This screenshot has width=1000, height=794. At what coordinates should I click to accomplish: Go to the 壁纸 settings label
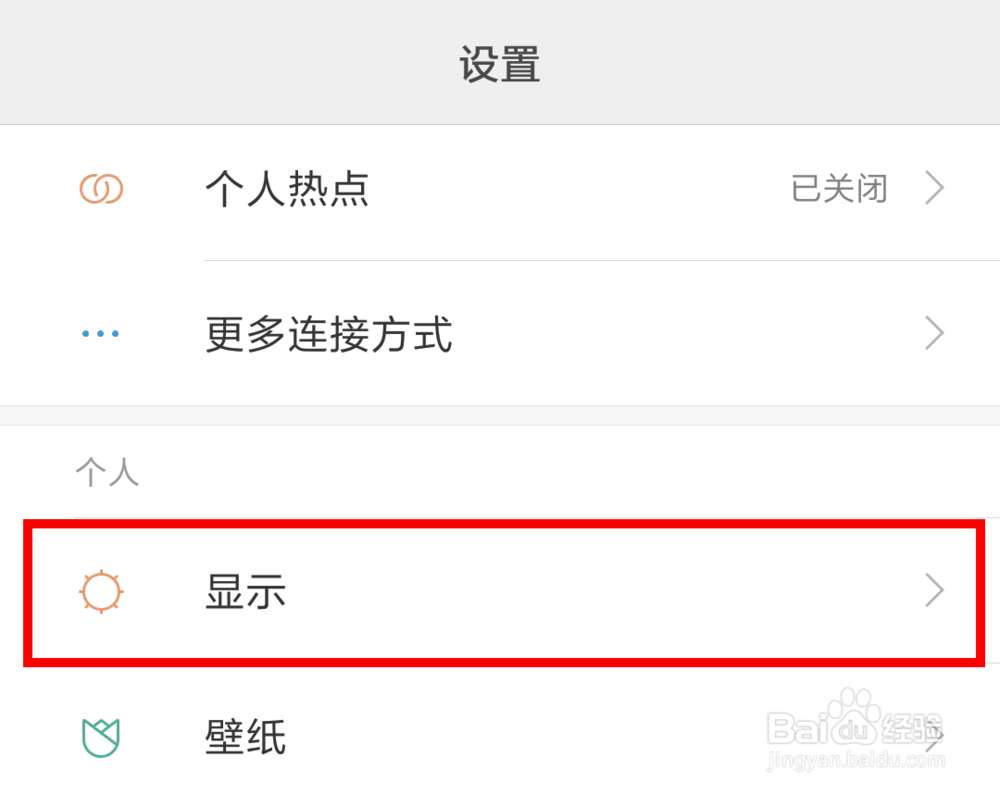[x=246, y=738]
